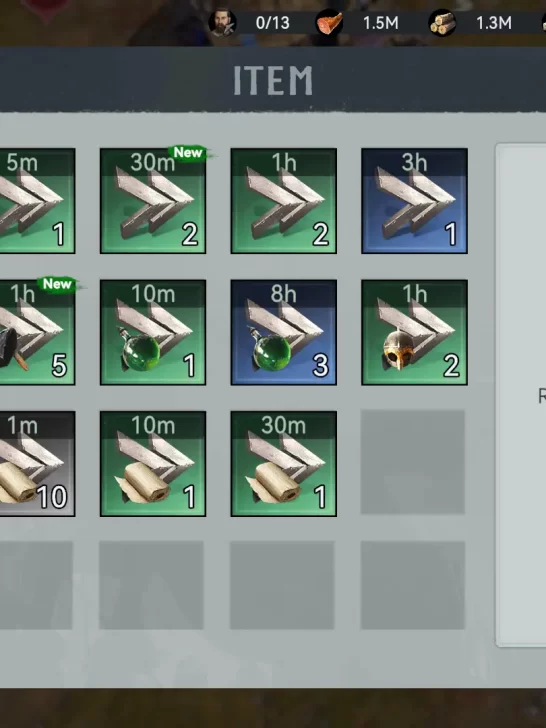
Task: Select the 1h helmet training speedup item
Action: tap(414, 332)
